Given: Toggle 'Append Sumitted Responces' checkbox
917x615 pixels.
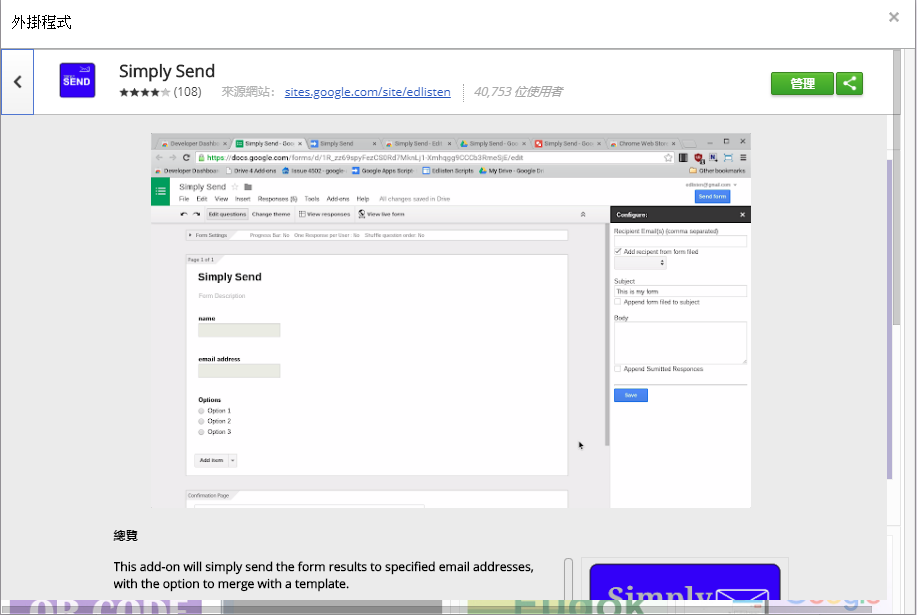Looking at the screenshot, I should coord(618,369).
